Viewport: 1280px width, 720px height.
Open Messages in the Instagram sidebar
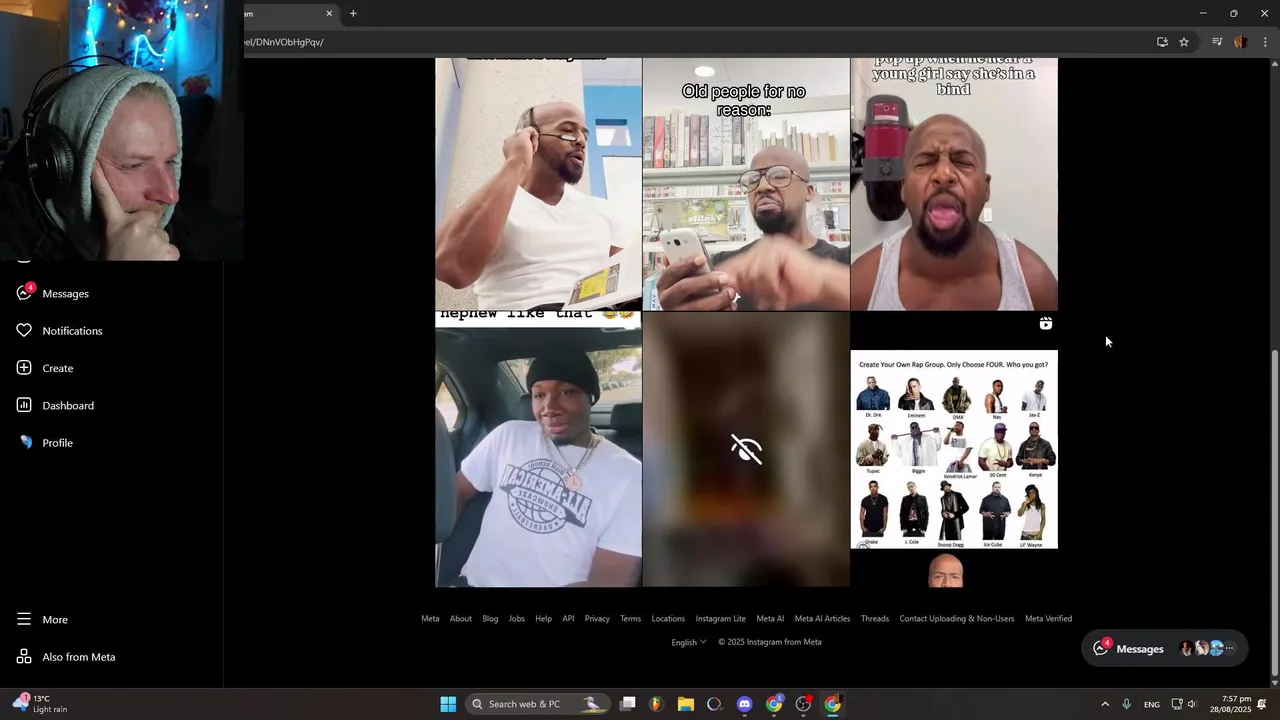tap(54, 293)
